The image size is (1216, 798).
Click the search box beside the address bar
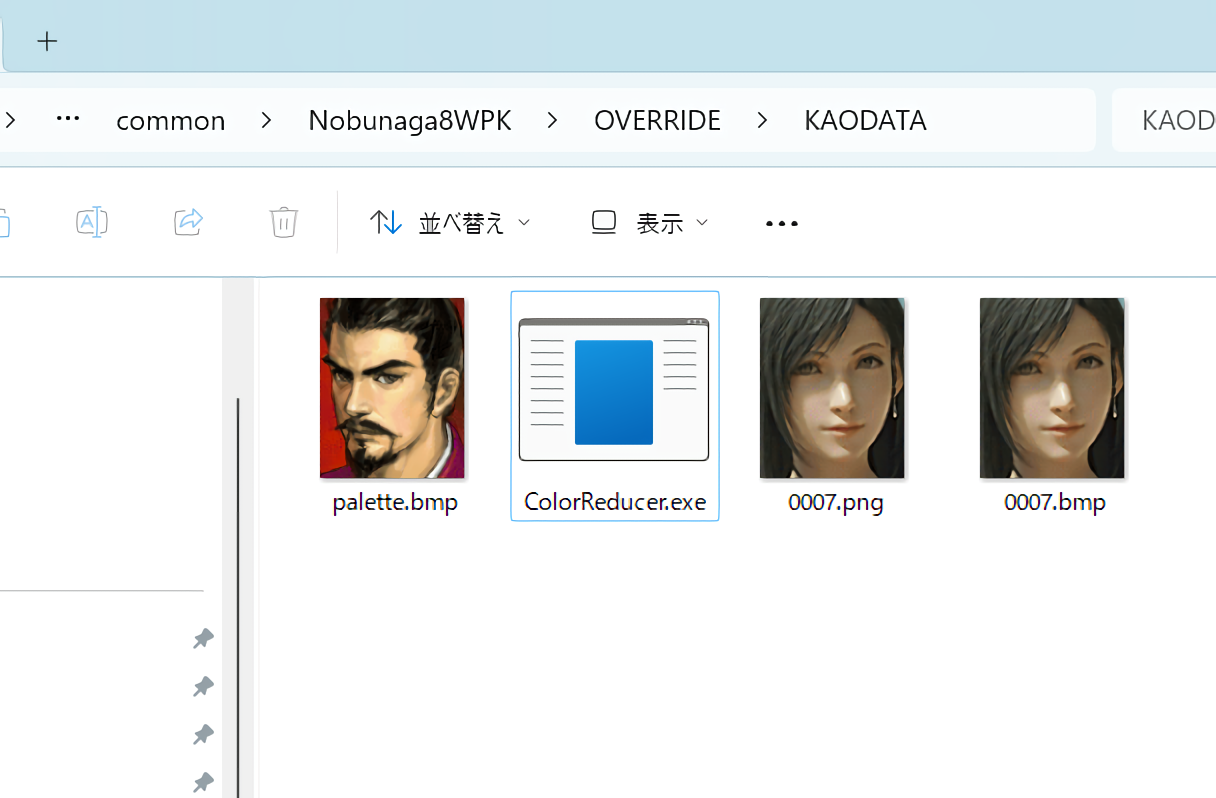1170,121
